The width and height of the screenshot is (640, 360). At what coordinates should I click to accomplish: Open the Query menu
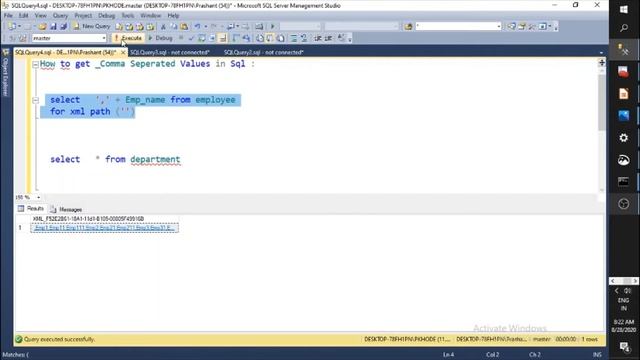[60, 16]
